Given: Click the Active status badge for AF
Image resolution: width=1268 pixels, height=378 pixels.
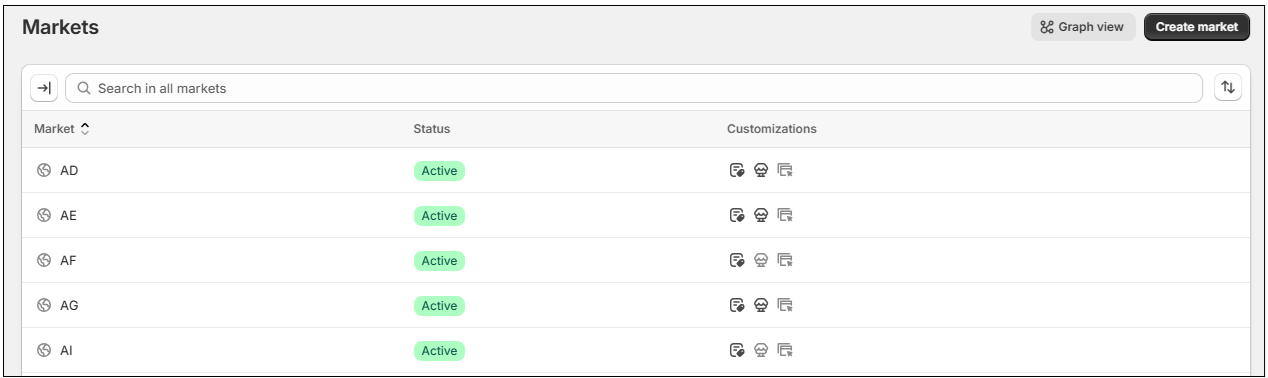Looking at the screenshot, I should (x=439, y=260).
